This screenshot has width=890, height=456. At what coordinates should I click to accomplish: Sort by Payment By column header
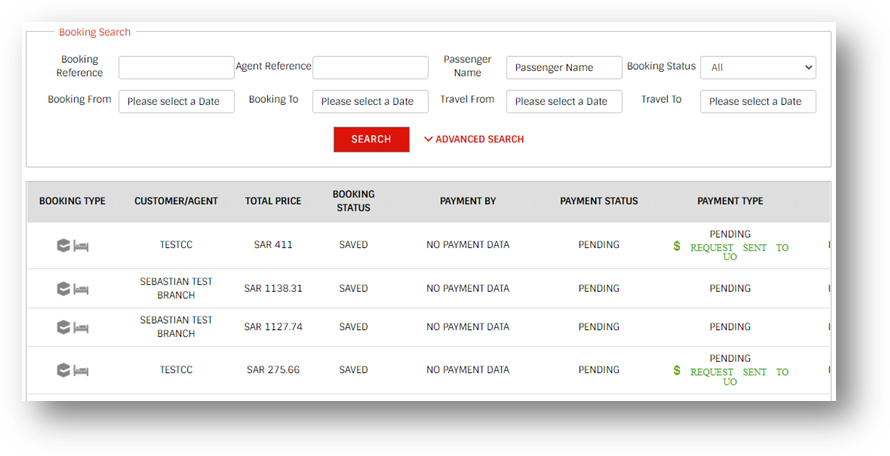(x=468, y=201)
